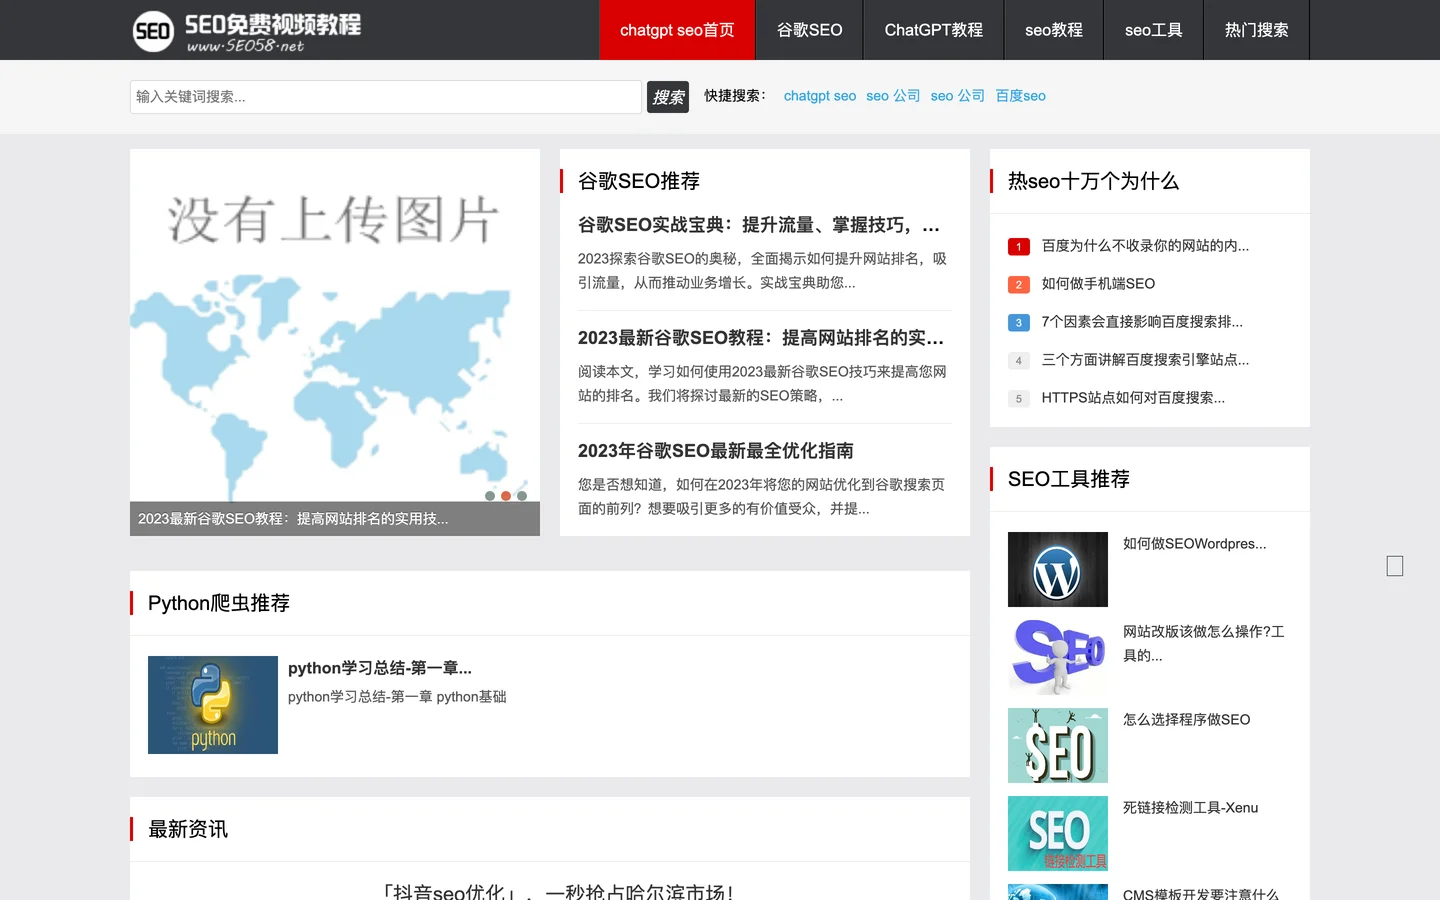Click the Python爬虫推荐 section heading
The width and height of the screenshot is (1440, 900).
pos(219,603)
